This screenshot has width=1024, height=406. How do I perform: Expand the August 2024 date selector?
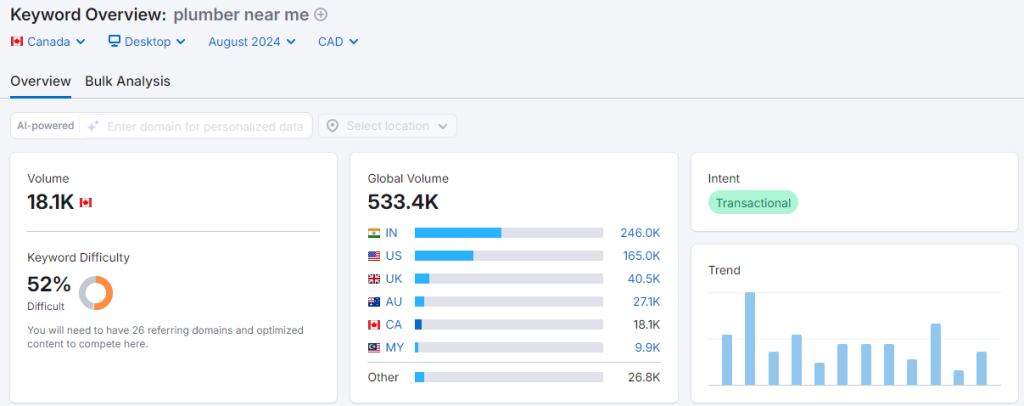(252, 42)
